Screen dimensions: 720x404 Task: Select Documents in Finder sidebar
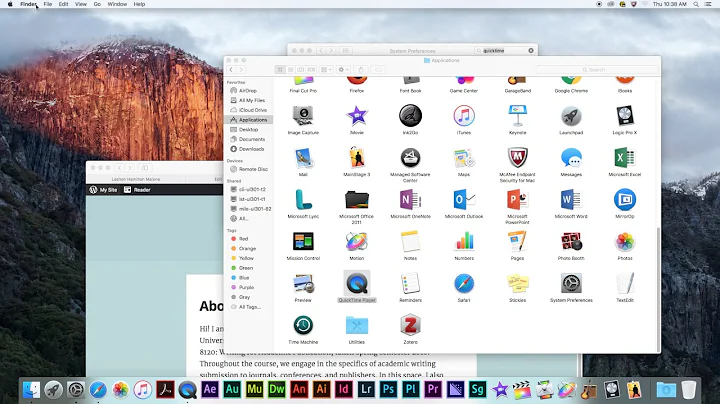click(250, 139)
